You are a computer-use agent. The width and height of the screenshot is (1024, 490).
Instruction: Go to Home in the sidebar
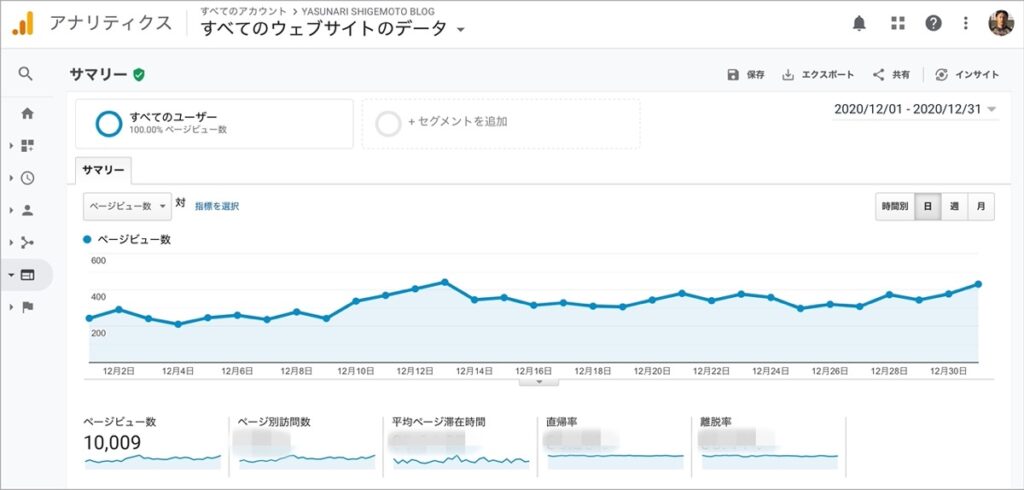click(27, 113)
